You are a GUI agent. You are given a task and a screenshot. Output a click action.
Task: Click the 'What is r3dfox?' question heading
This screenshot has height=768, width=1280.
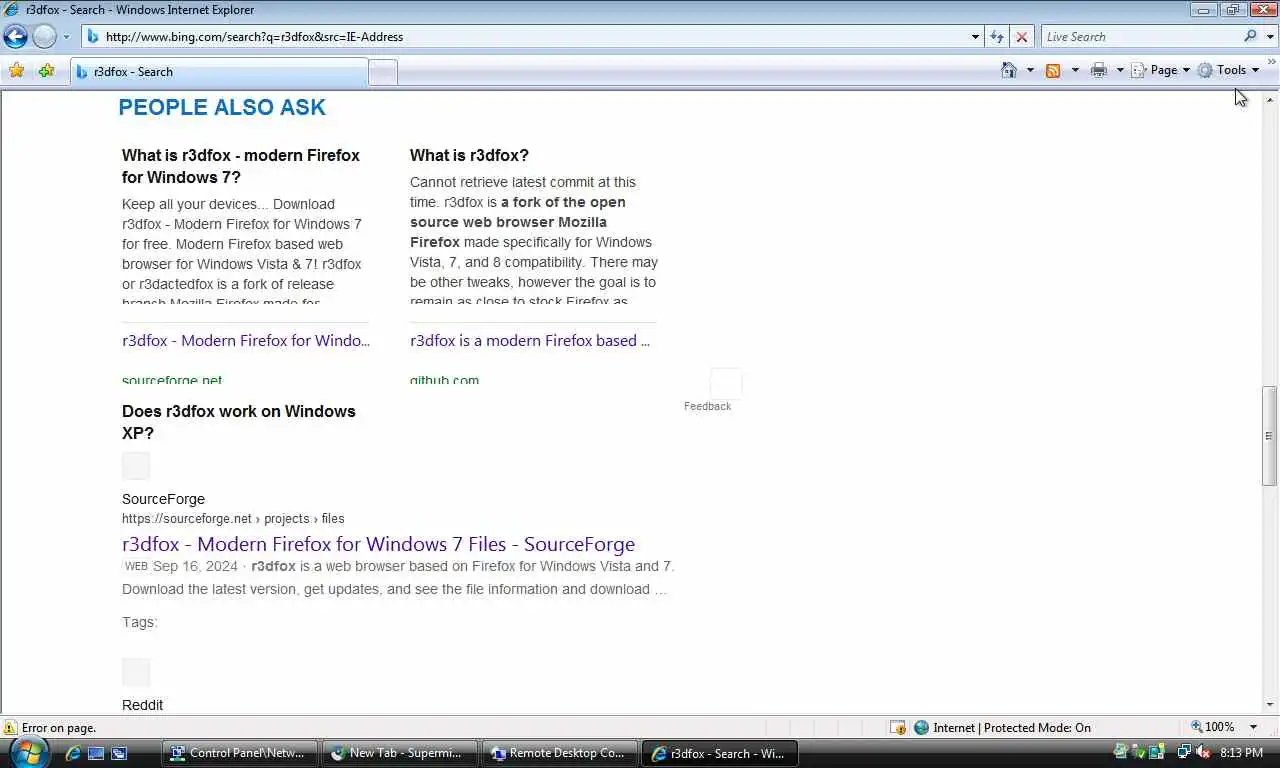pos(469,155)
